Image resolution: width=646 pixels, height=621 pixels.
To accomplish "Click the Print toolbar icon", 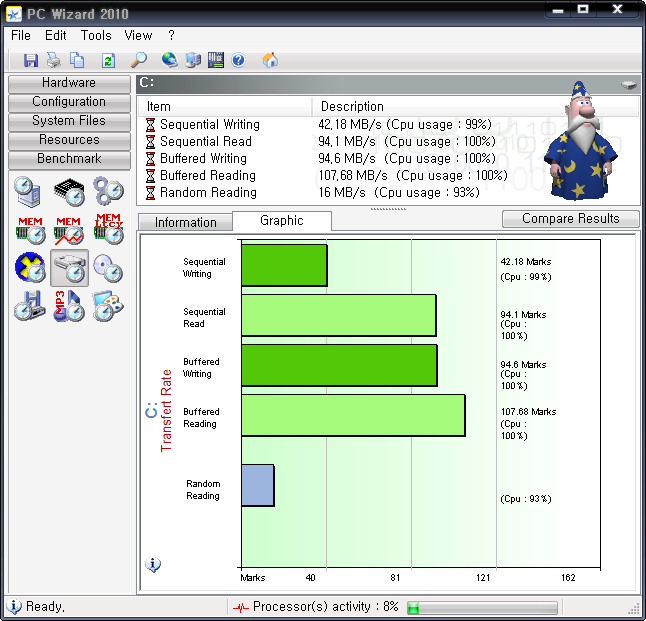I will [54, 61].
